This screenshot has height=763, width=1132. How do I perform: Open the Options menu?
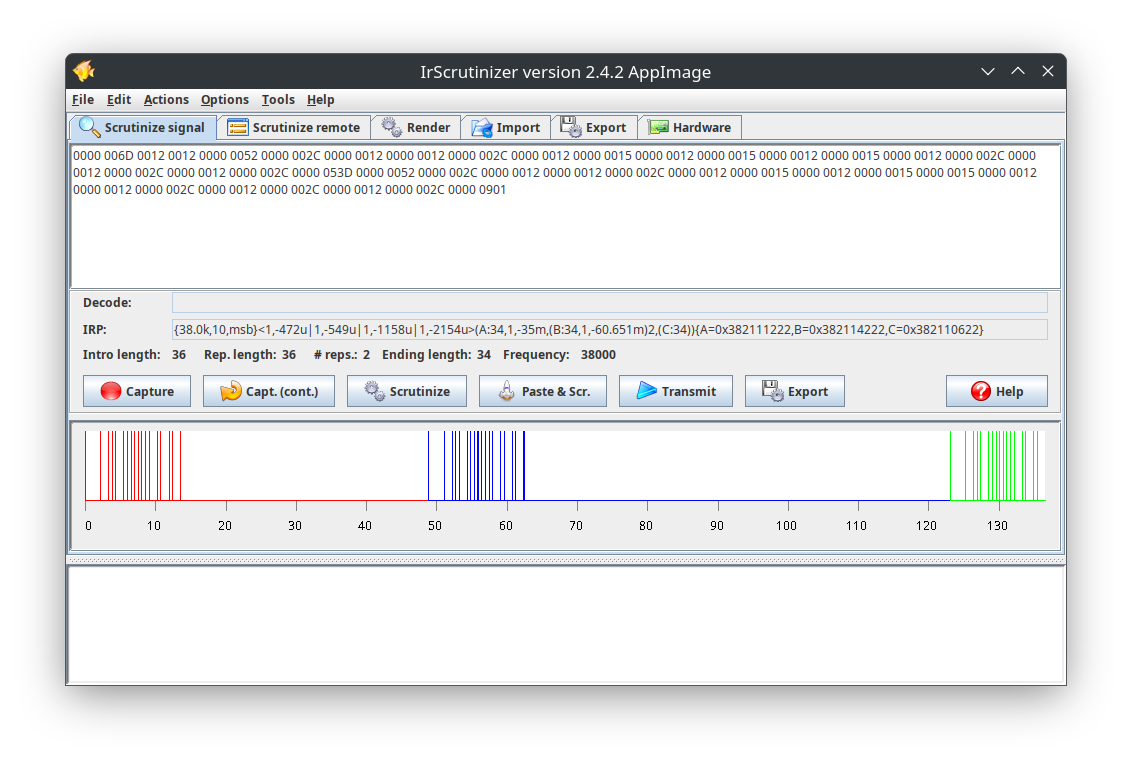pos(225,100)
